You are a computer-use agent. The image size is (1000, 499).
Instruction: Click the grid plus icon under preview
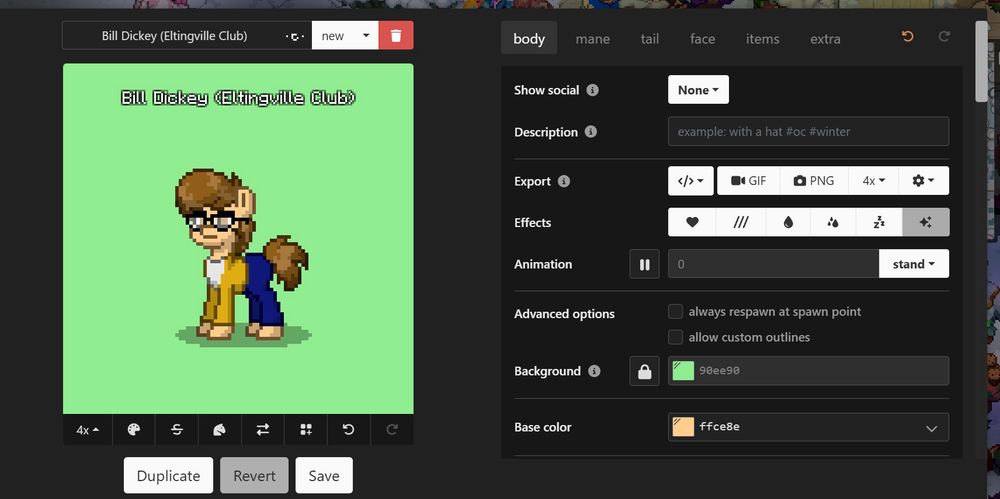(x=306, y=429)
